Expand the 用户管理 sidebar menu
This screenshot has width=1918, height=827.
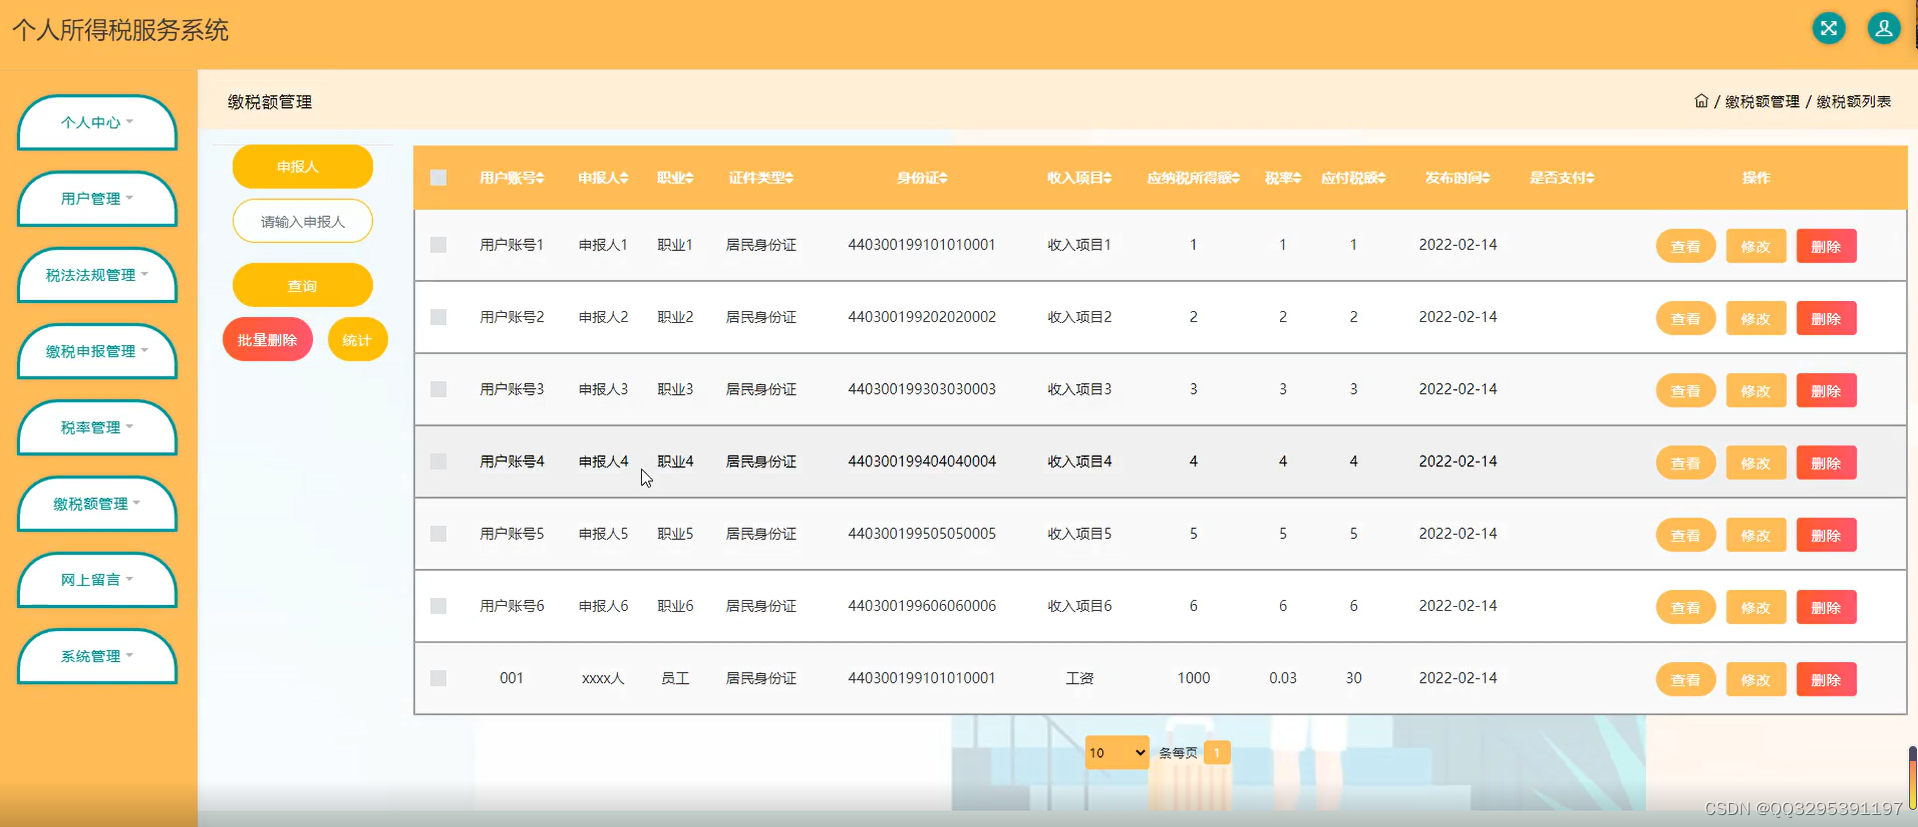[97, 199]
